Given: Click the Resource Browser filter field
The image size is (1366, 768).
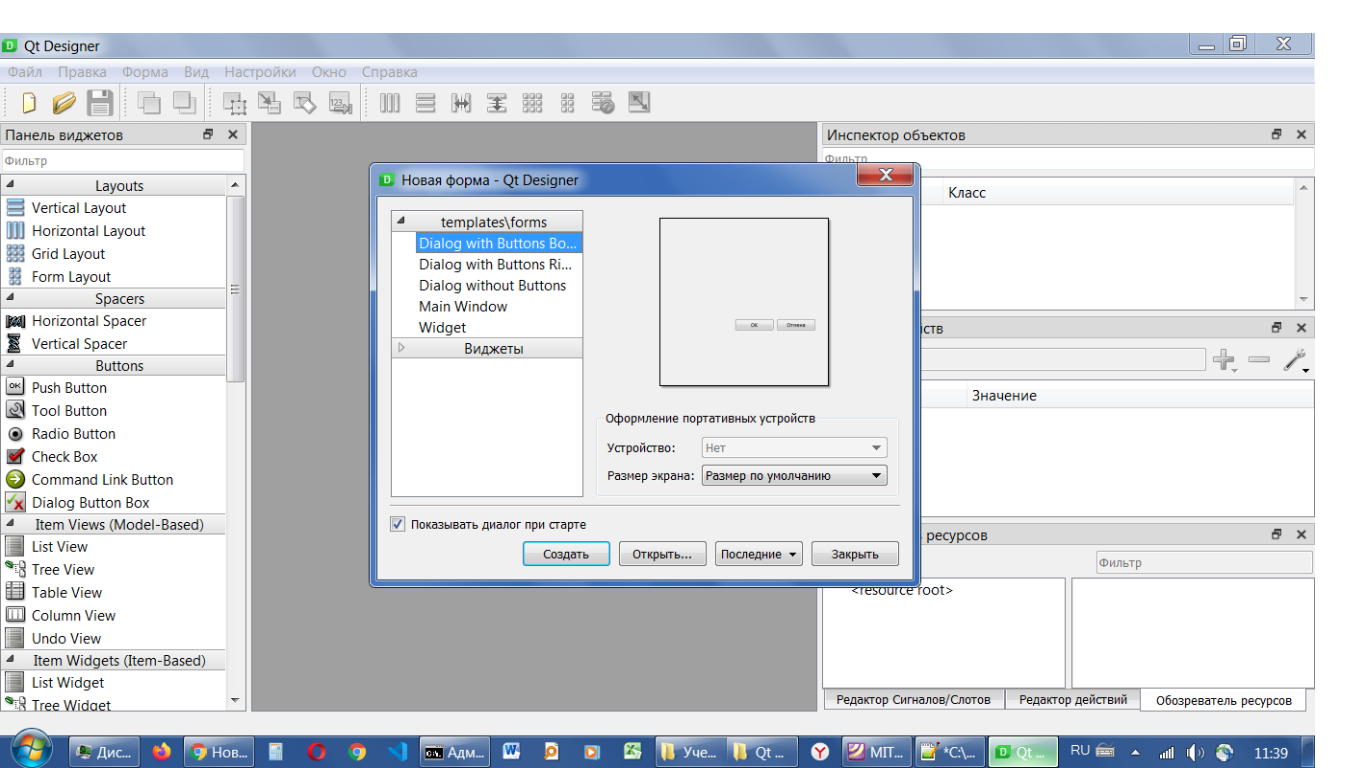Looking at the screenshot, I should [1204, 563].
